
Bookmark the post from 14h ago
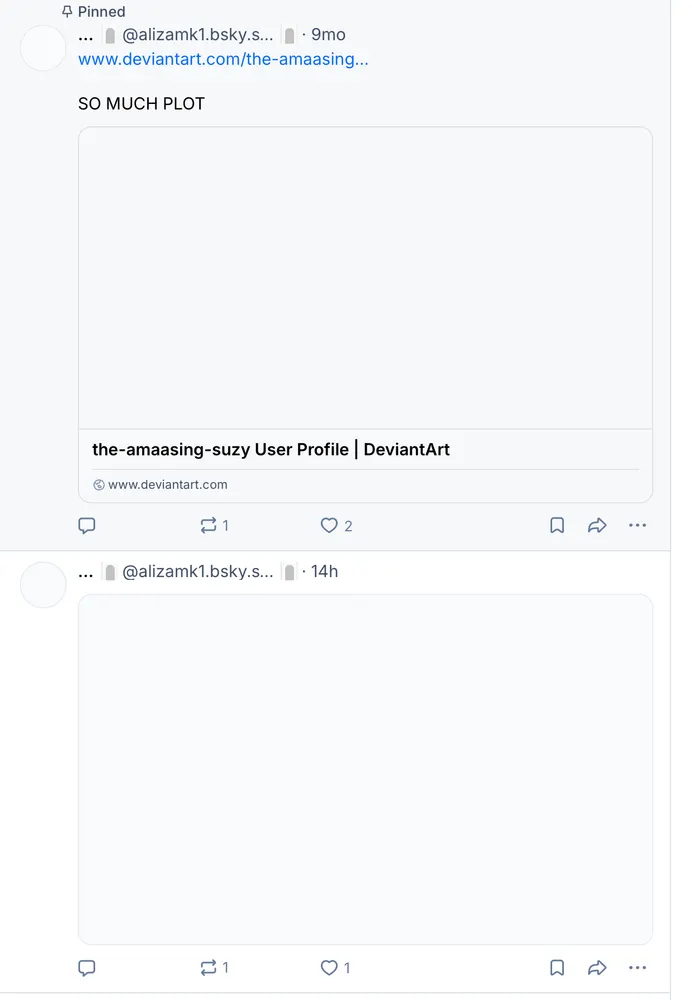(x=557, y=967)
